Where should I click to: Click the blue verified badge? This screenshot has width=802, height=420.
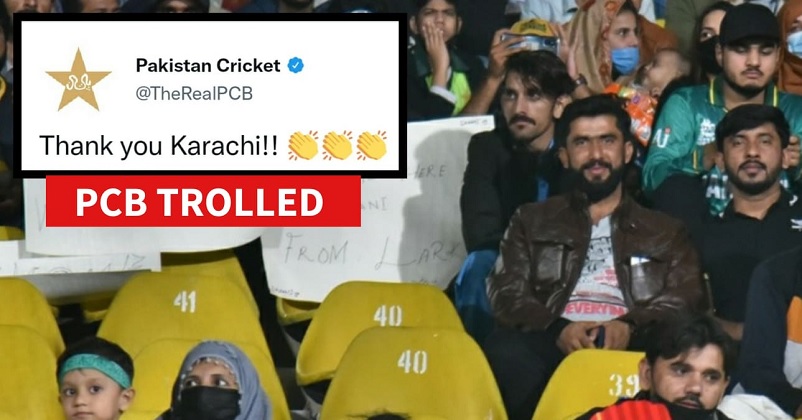[x=296, y=65]
